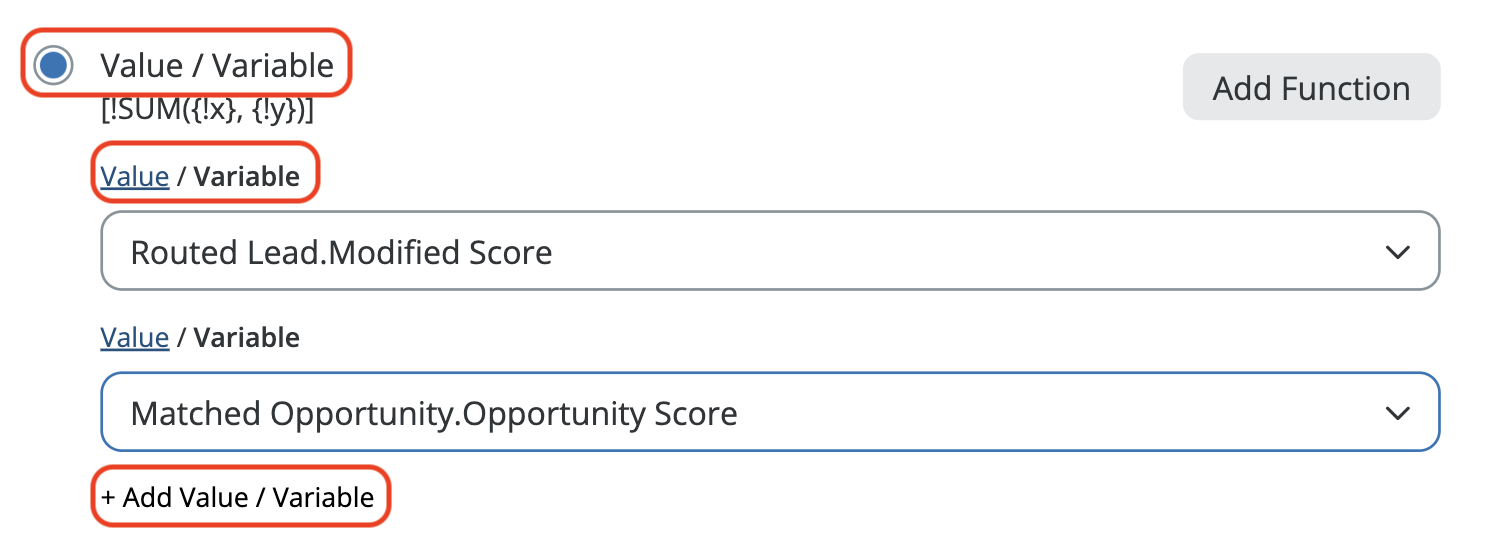Click the Add Function button
The width and height of the screenshot is (1506, 556).
point(1311,88)
